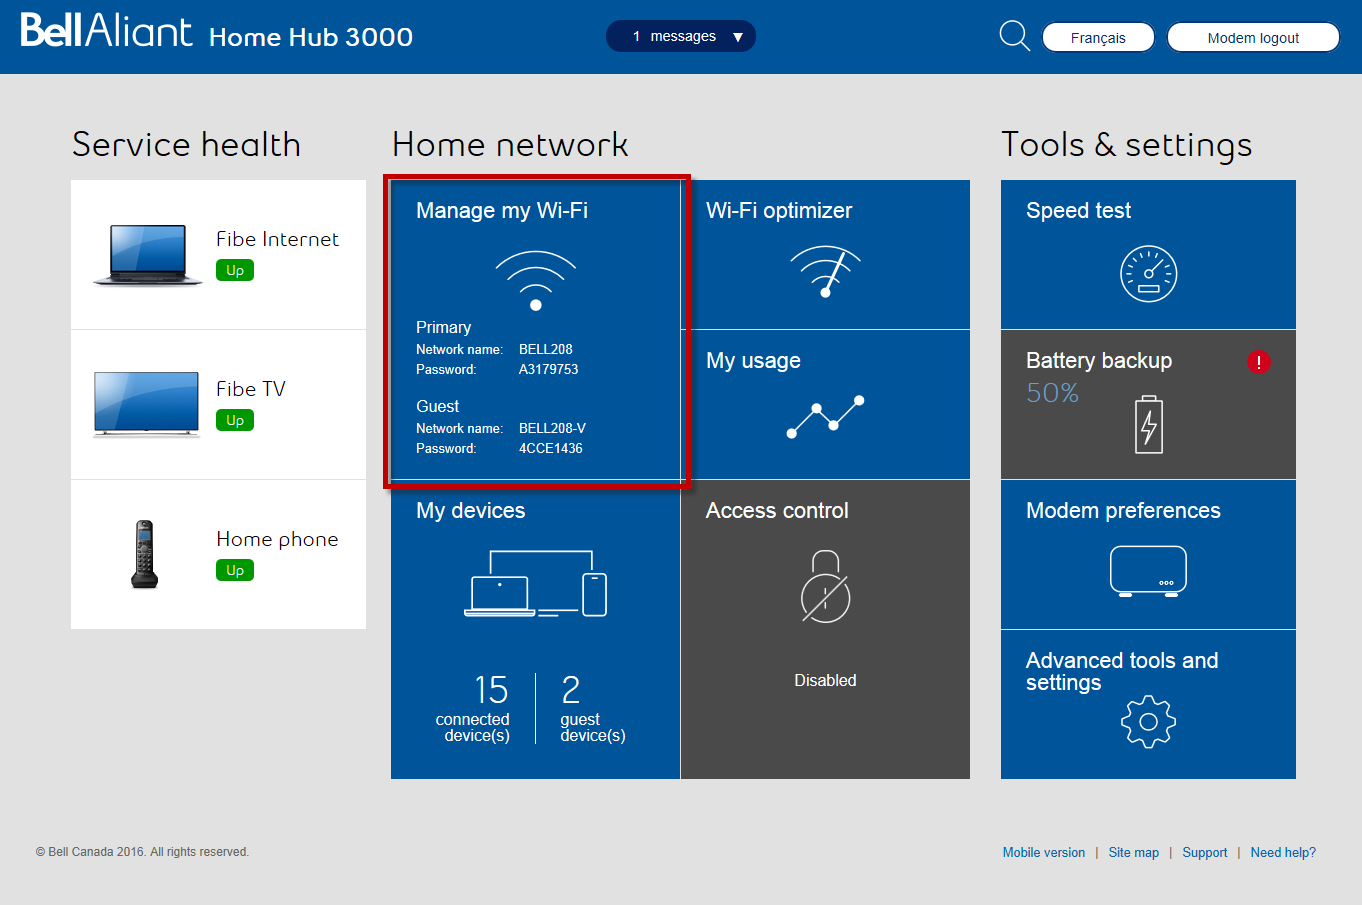Click the Advanced tools gear icon

click(x=1149, y=722)
